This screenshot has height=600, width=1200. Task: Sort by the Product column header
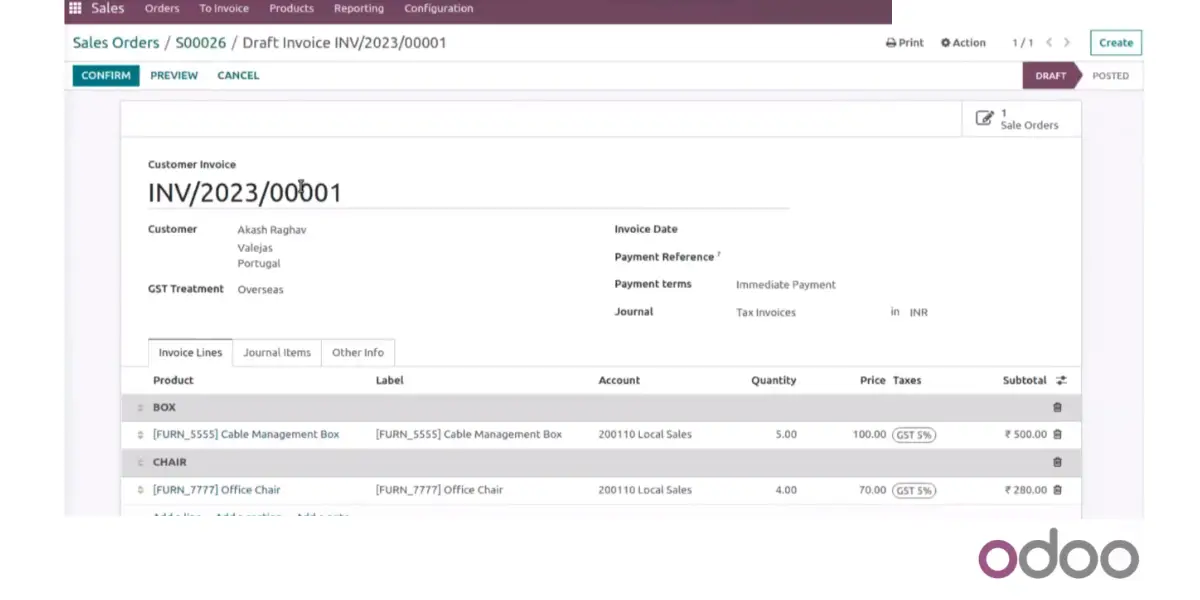pos(173,380)
